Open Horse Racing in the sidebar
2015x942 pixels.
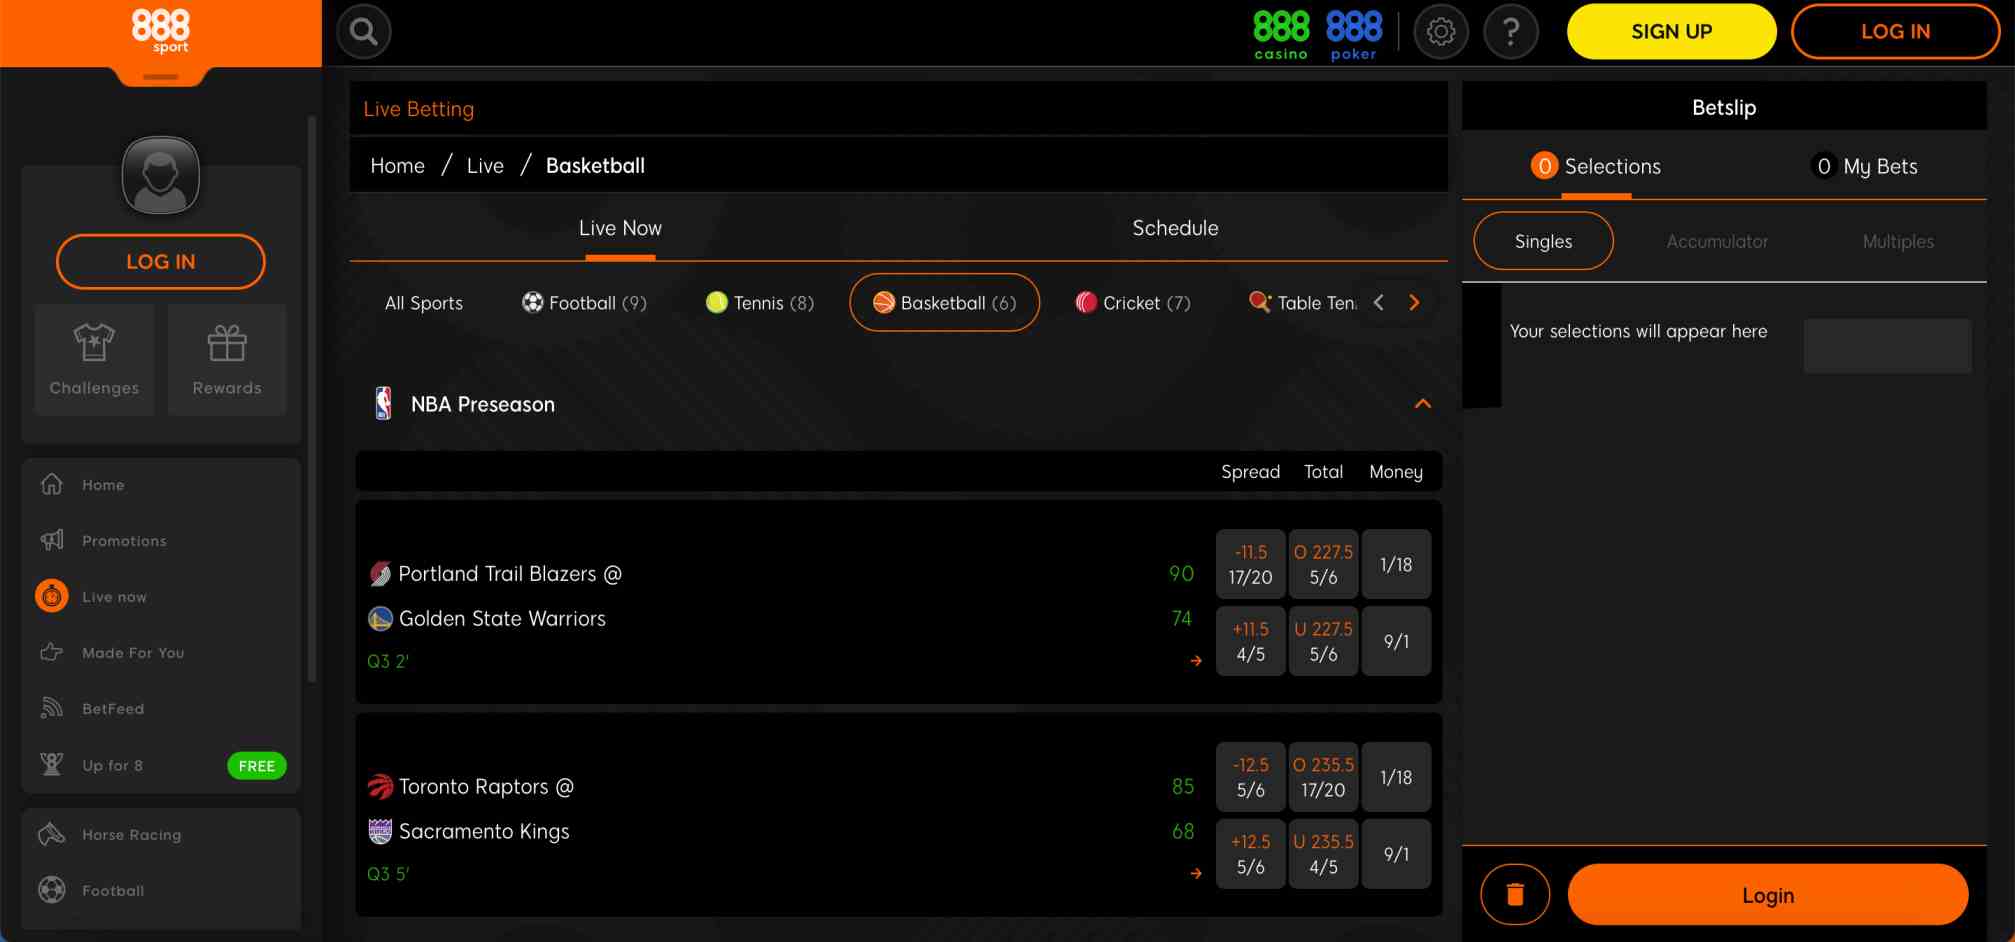130,834
